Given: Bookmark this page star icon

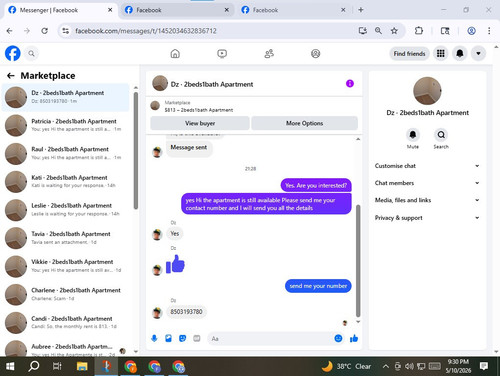Looking at the screenshot, I should pos(394,31).
